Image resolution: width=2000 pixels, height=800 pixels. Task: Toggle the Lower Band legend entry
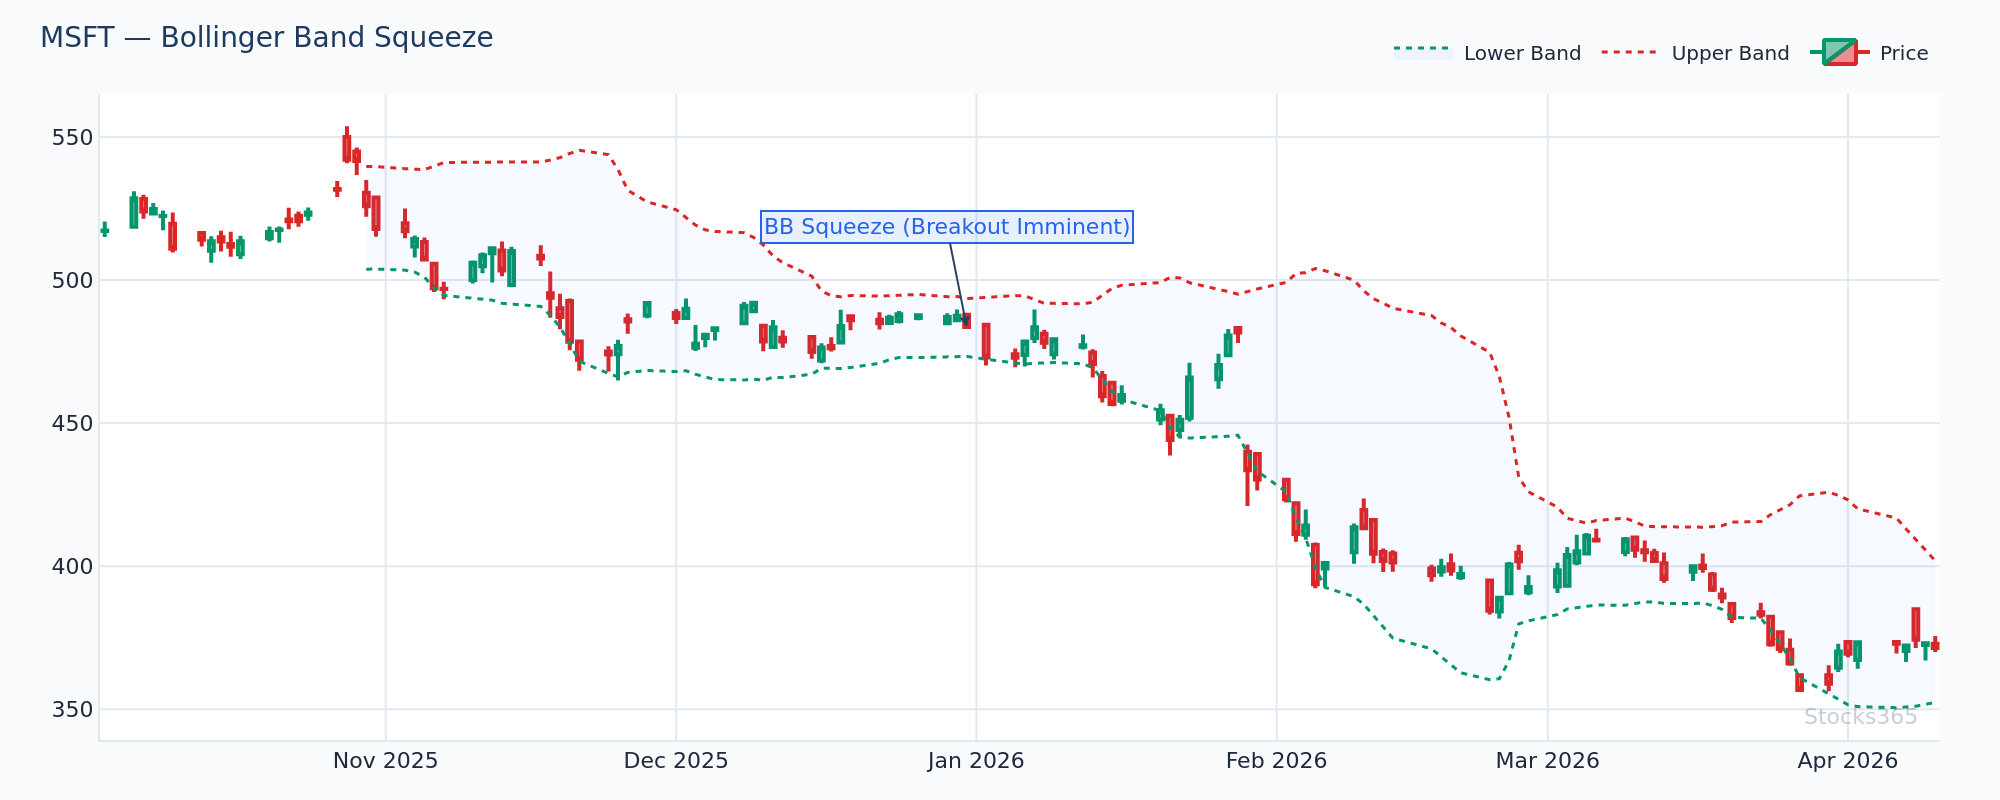coord(1488,53)
